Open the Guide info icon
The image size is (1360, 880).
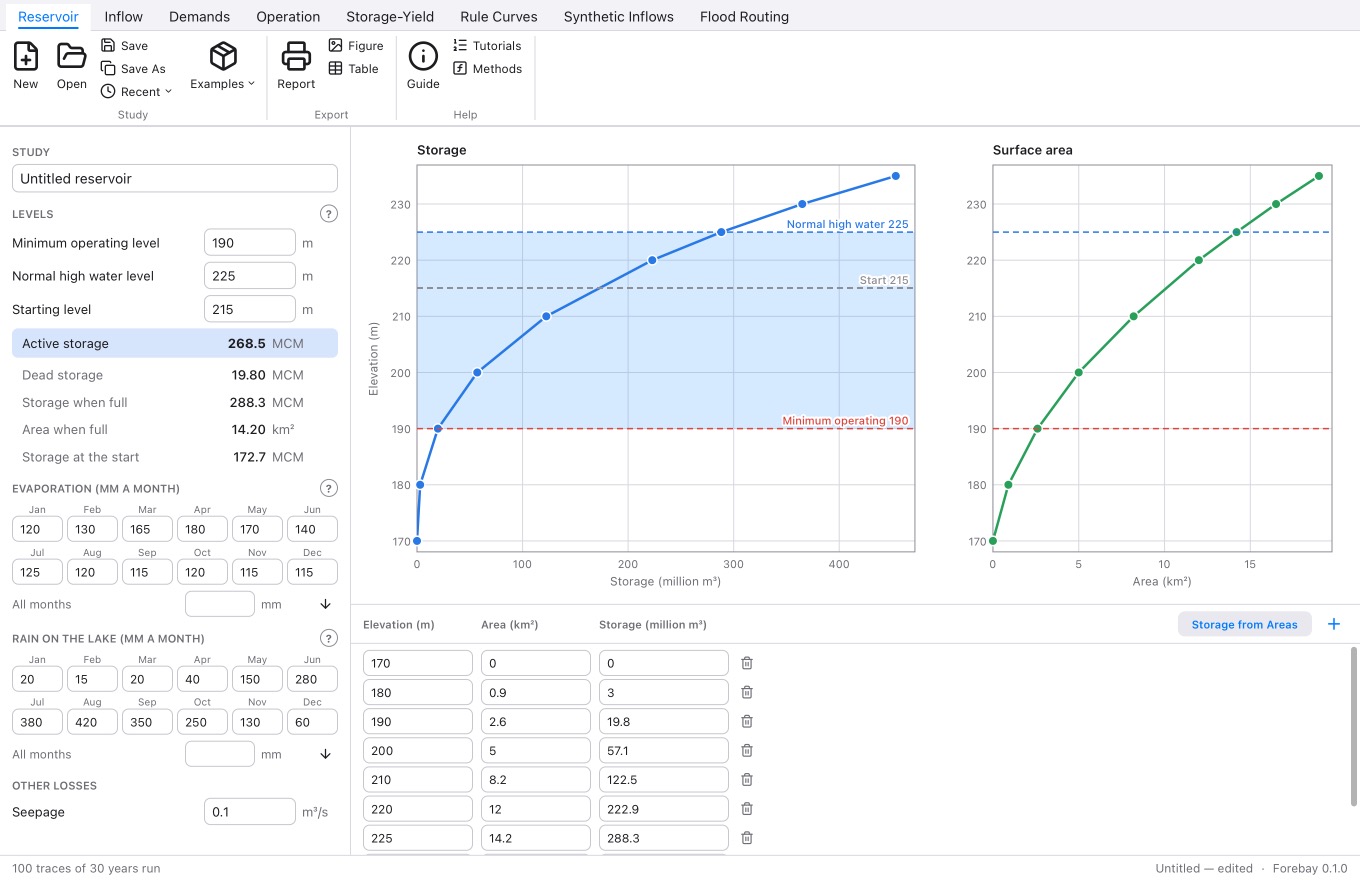coord(423,56)
